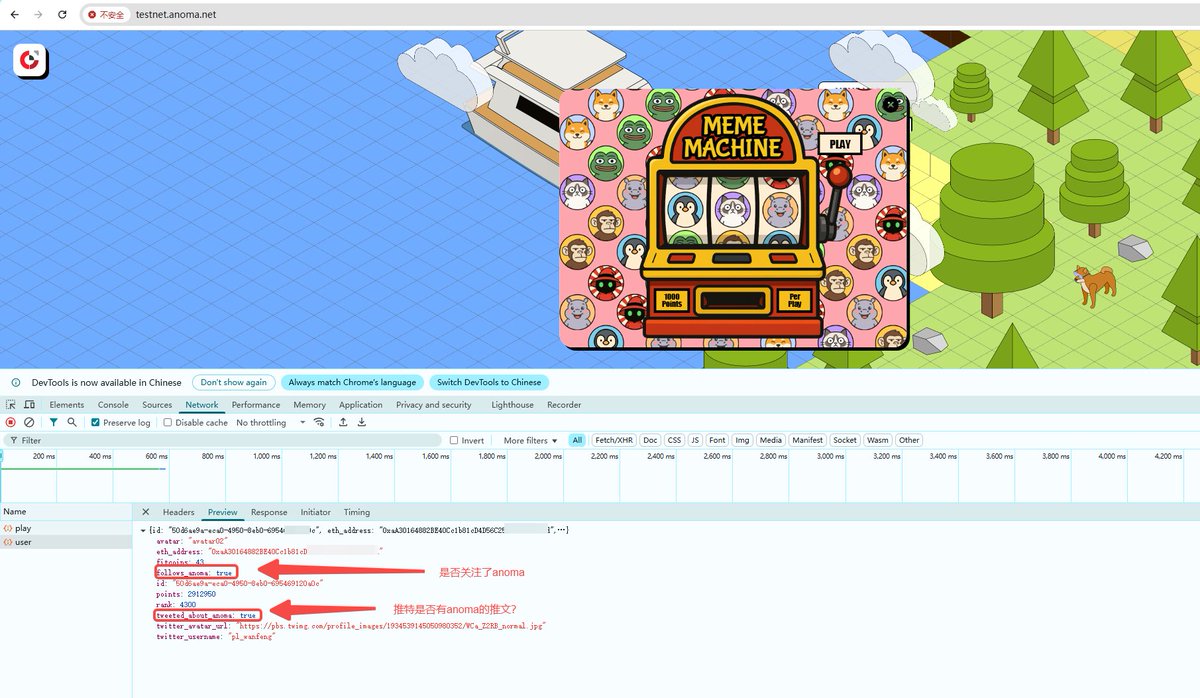
Task: Select the All request type filter
Action: pyautogui.click(x=577, y=440)
